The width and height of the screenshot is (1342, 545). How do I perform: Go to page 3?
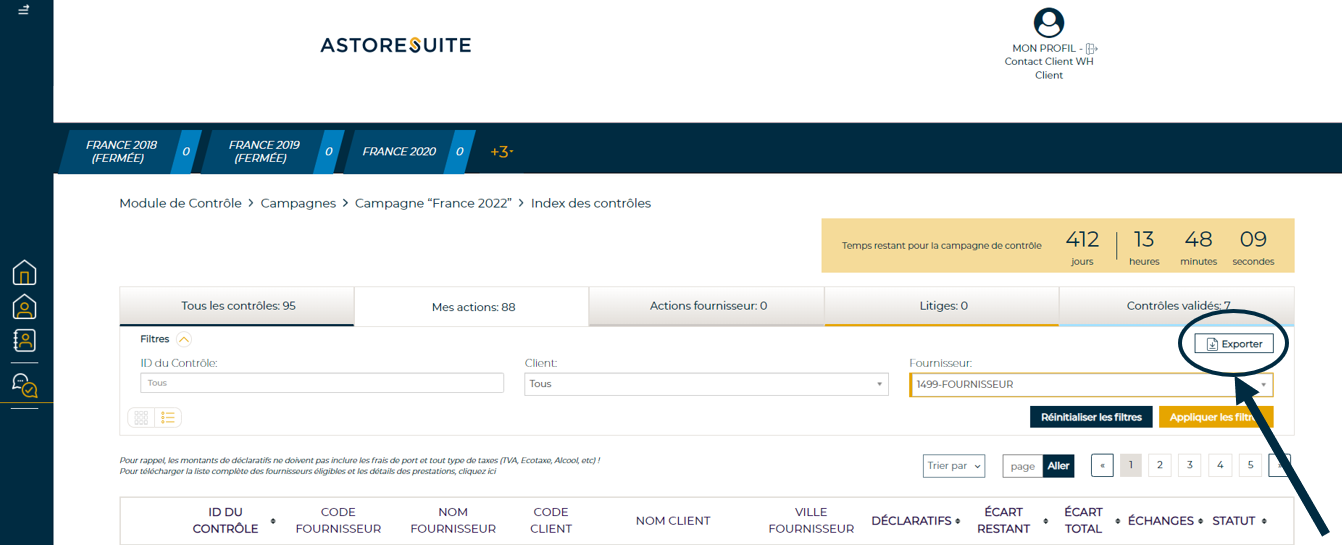1189,465
